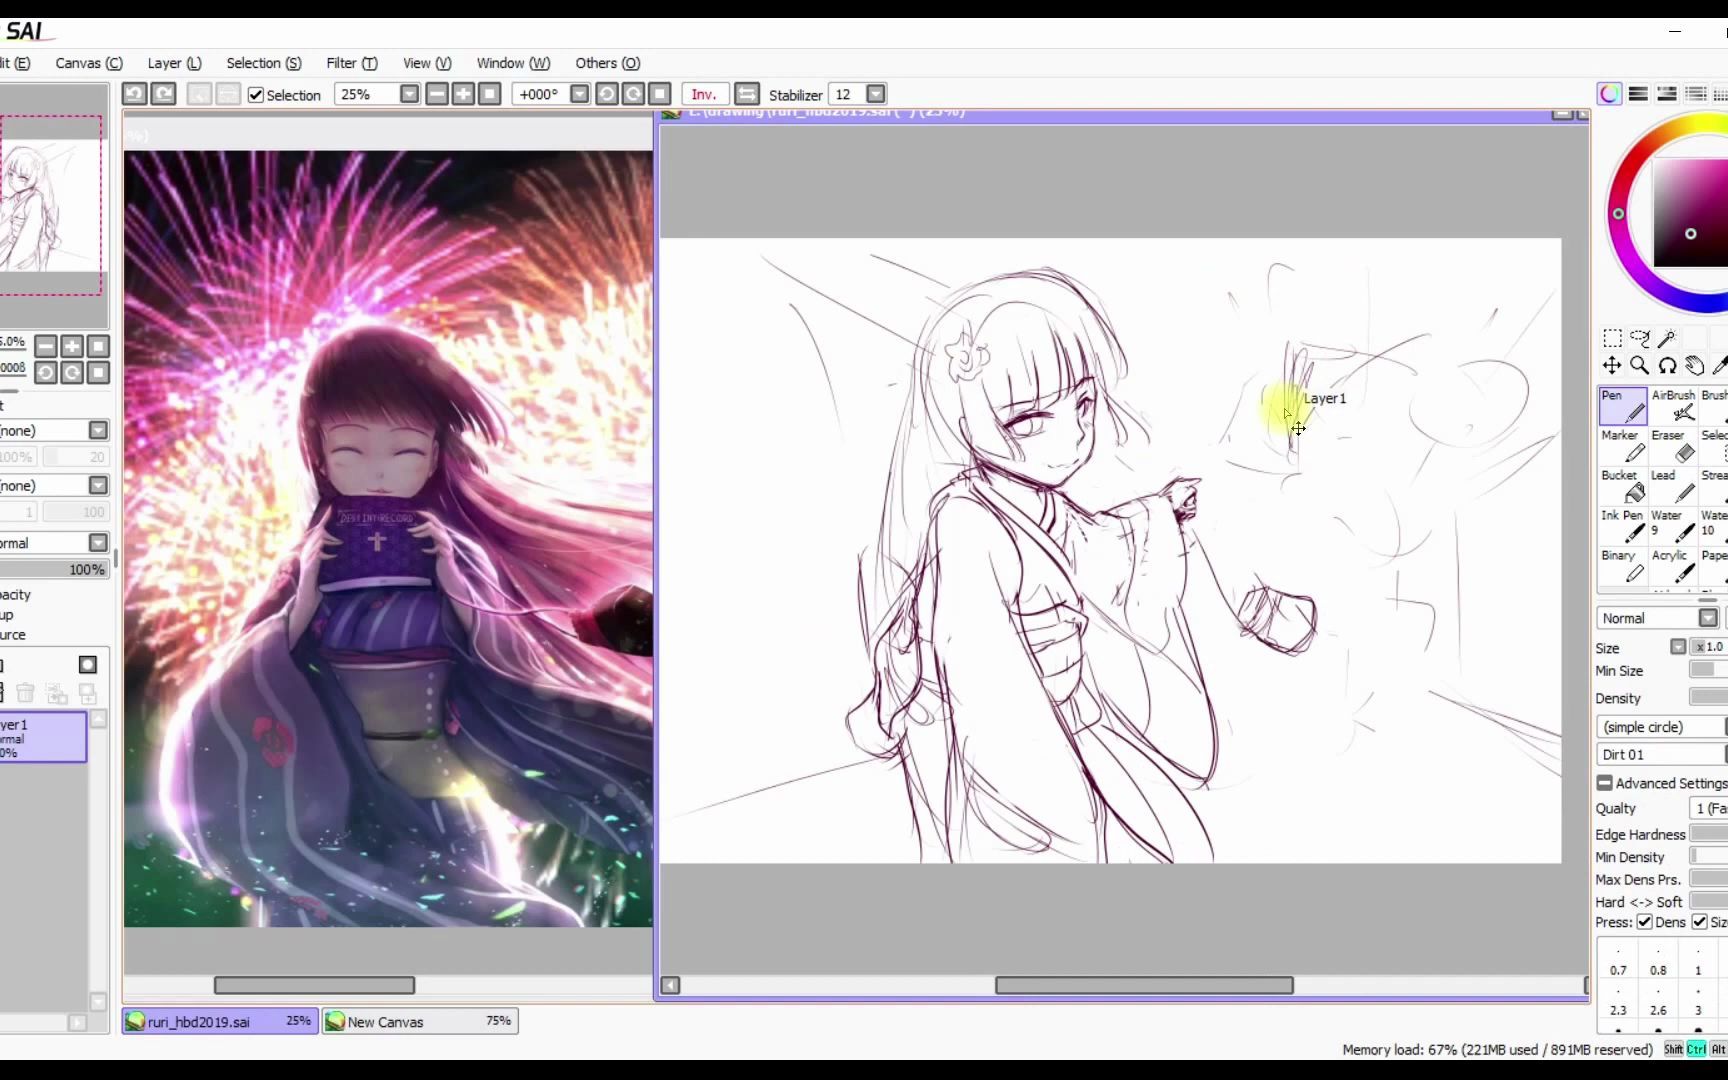Open the Stabilizer value dropdown
Image resolution: width=1728 pixels, height=1080 pixels.
[x=876, y=94]
